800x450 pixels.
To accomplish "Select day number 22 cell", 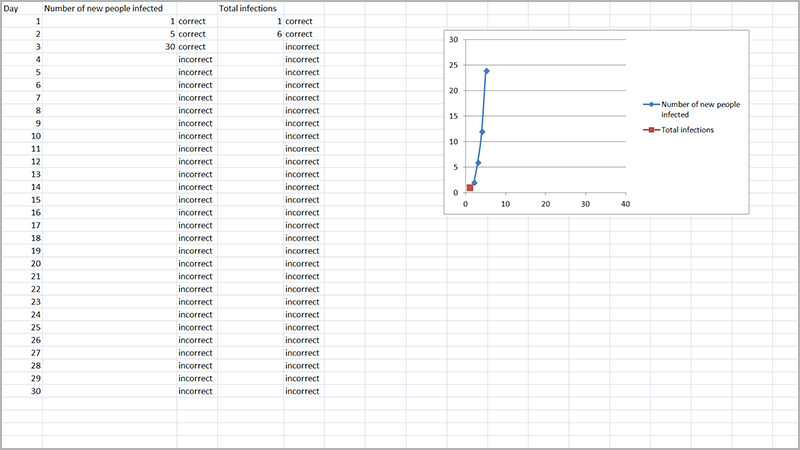I will tap(22, 289).
